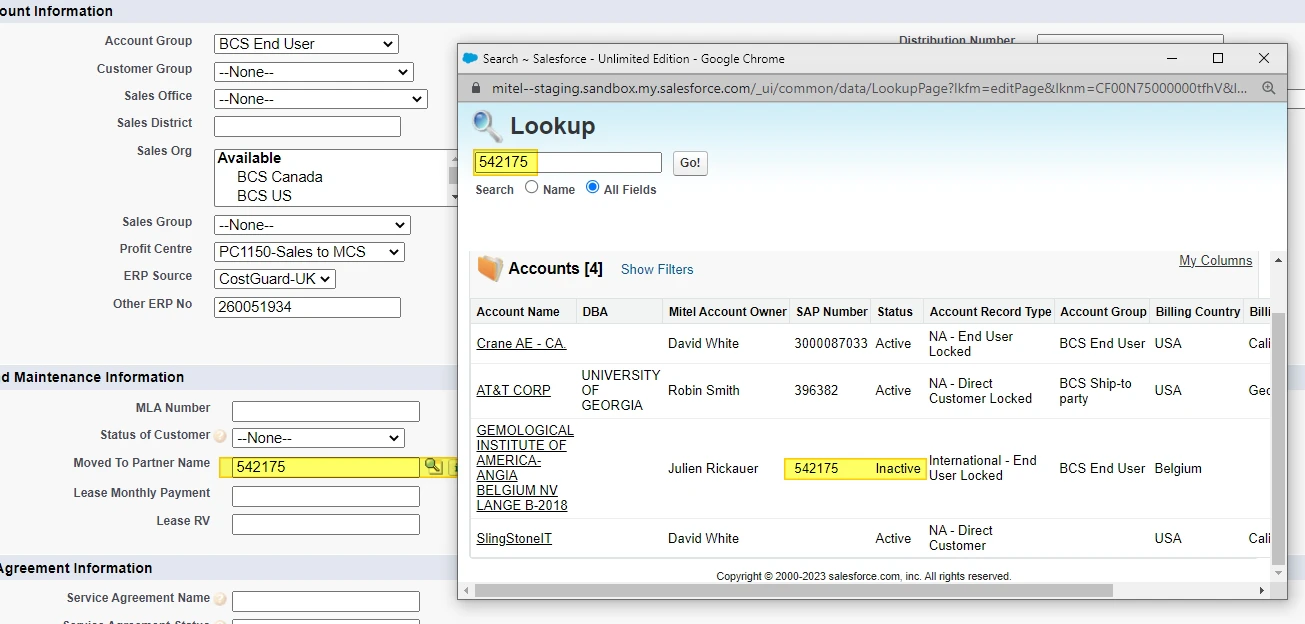1305x624 pixels.
Task: Open the GEMOLOGICAL INSTITUTE OF AMERICA account link
Action: tap(525, 468)
